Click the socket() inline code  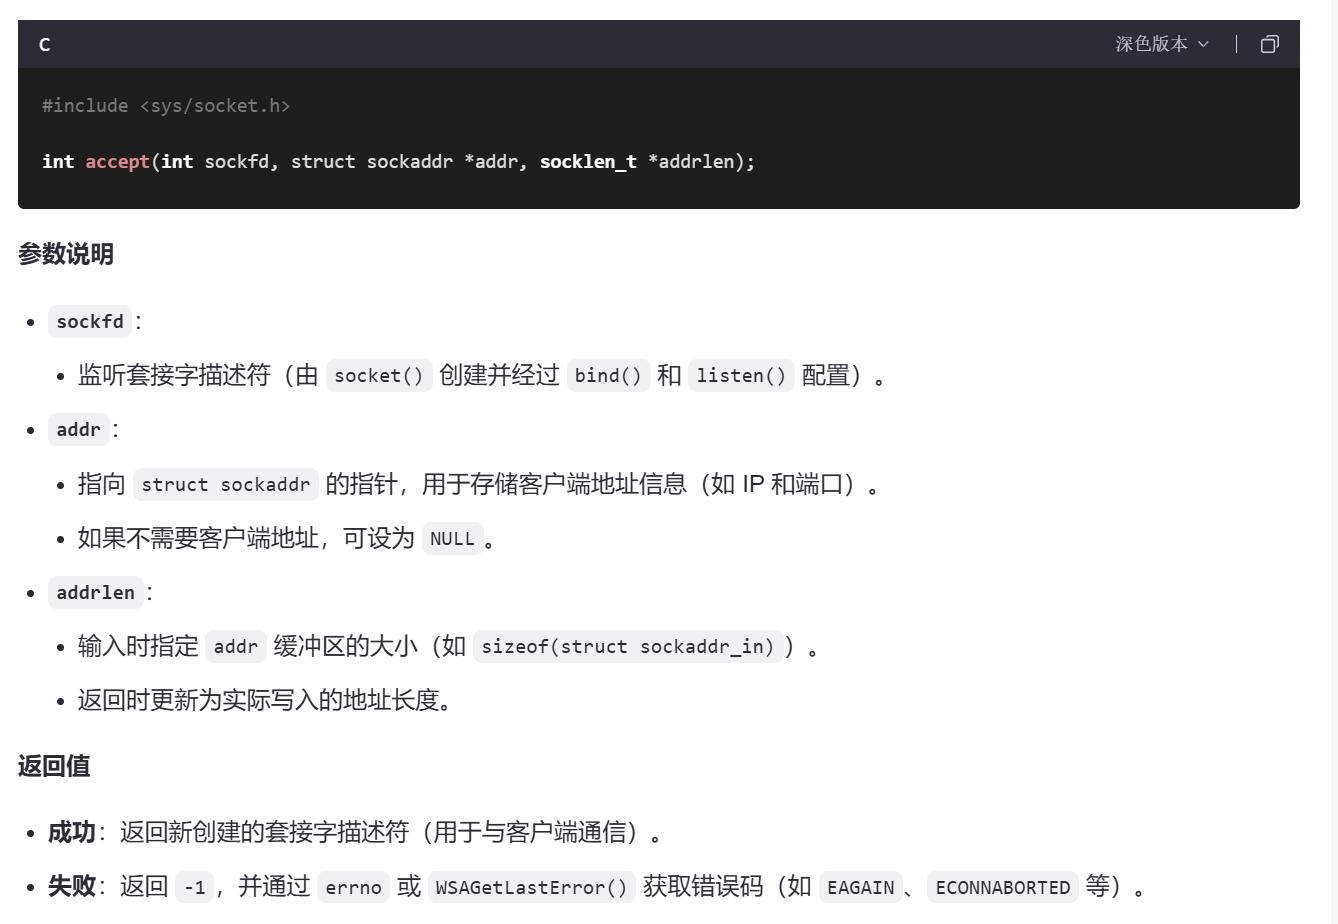379,376
